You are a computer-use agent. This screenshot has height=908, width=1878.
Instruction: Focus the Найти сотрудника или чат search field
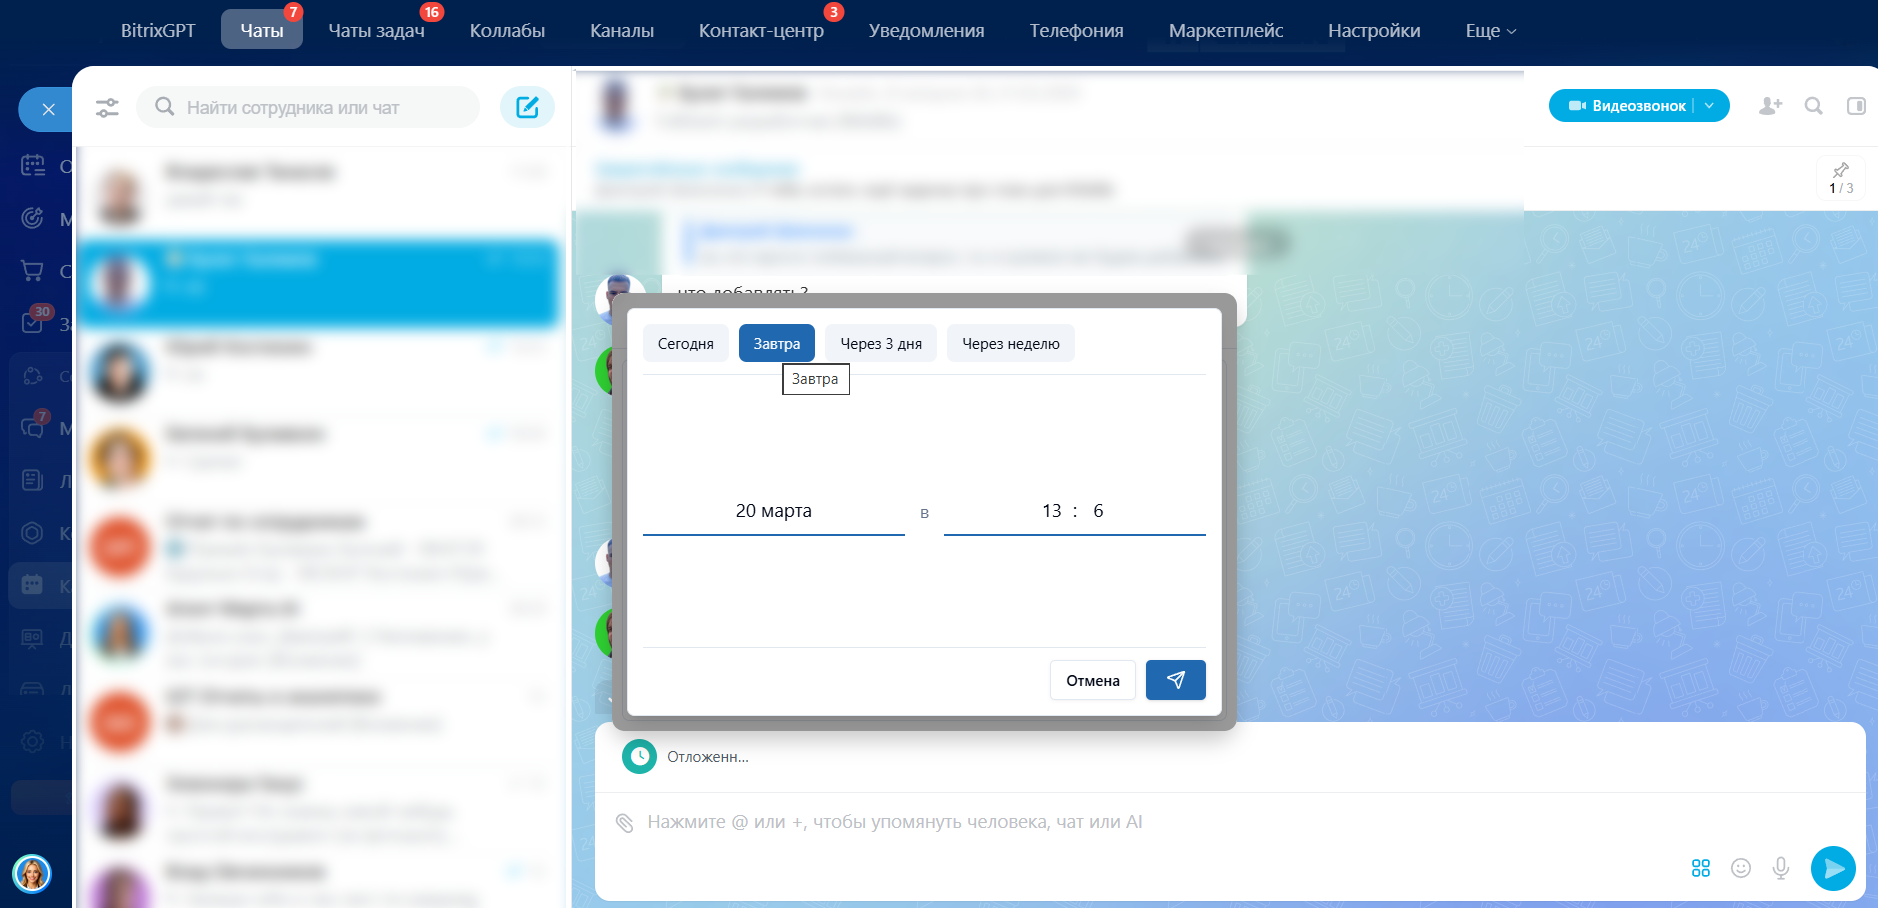pos(308,107)
